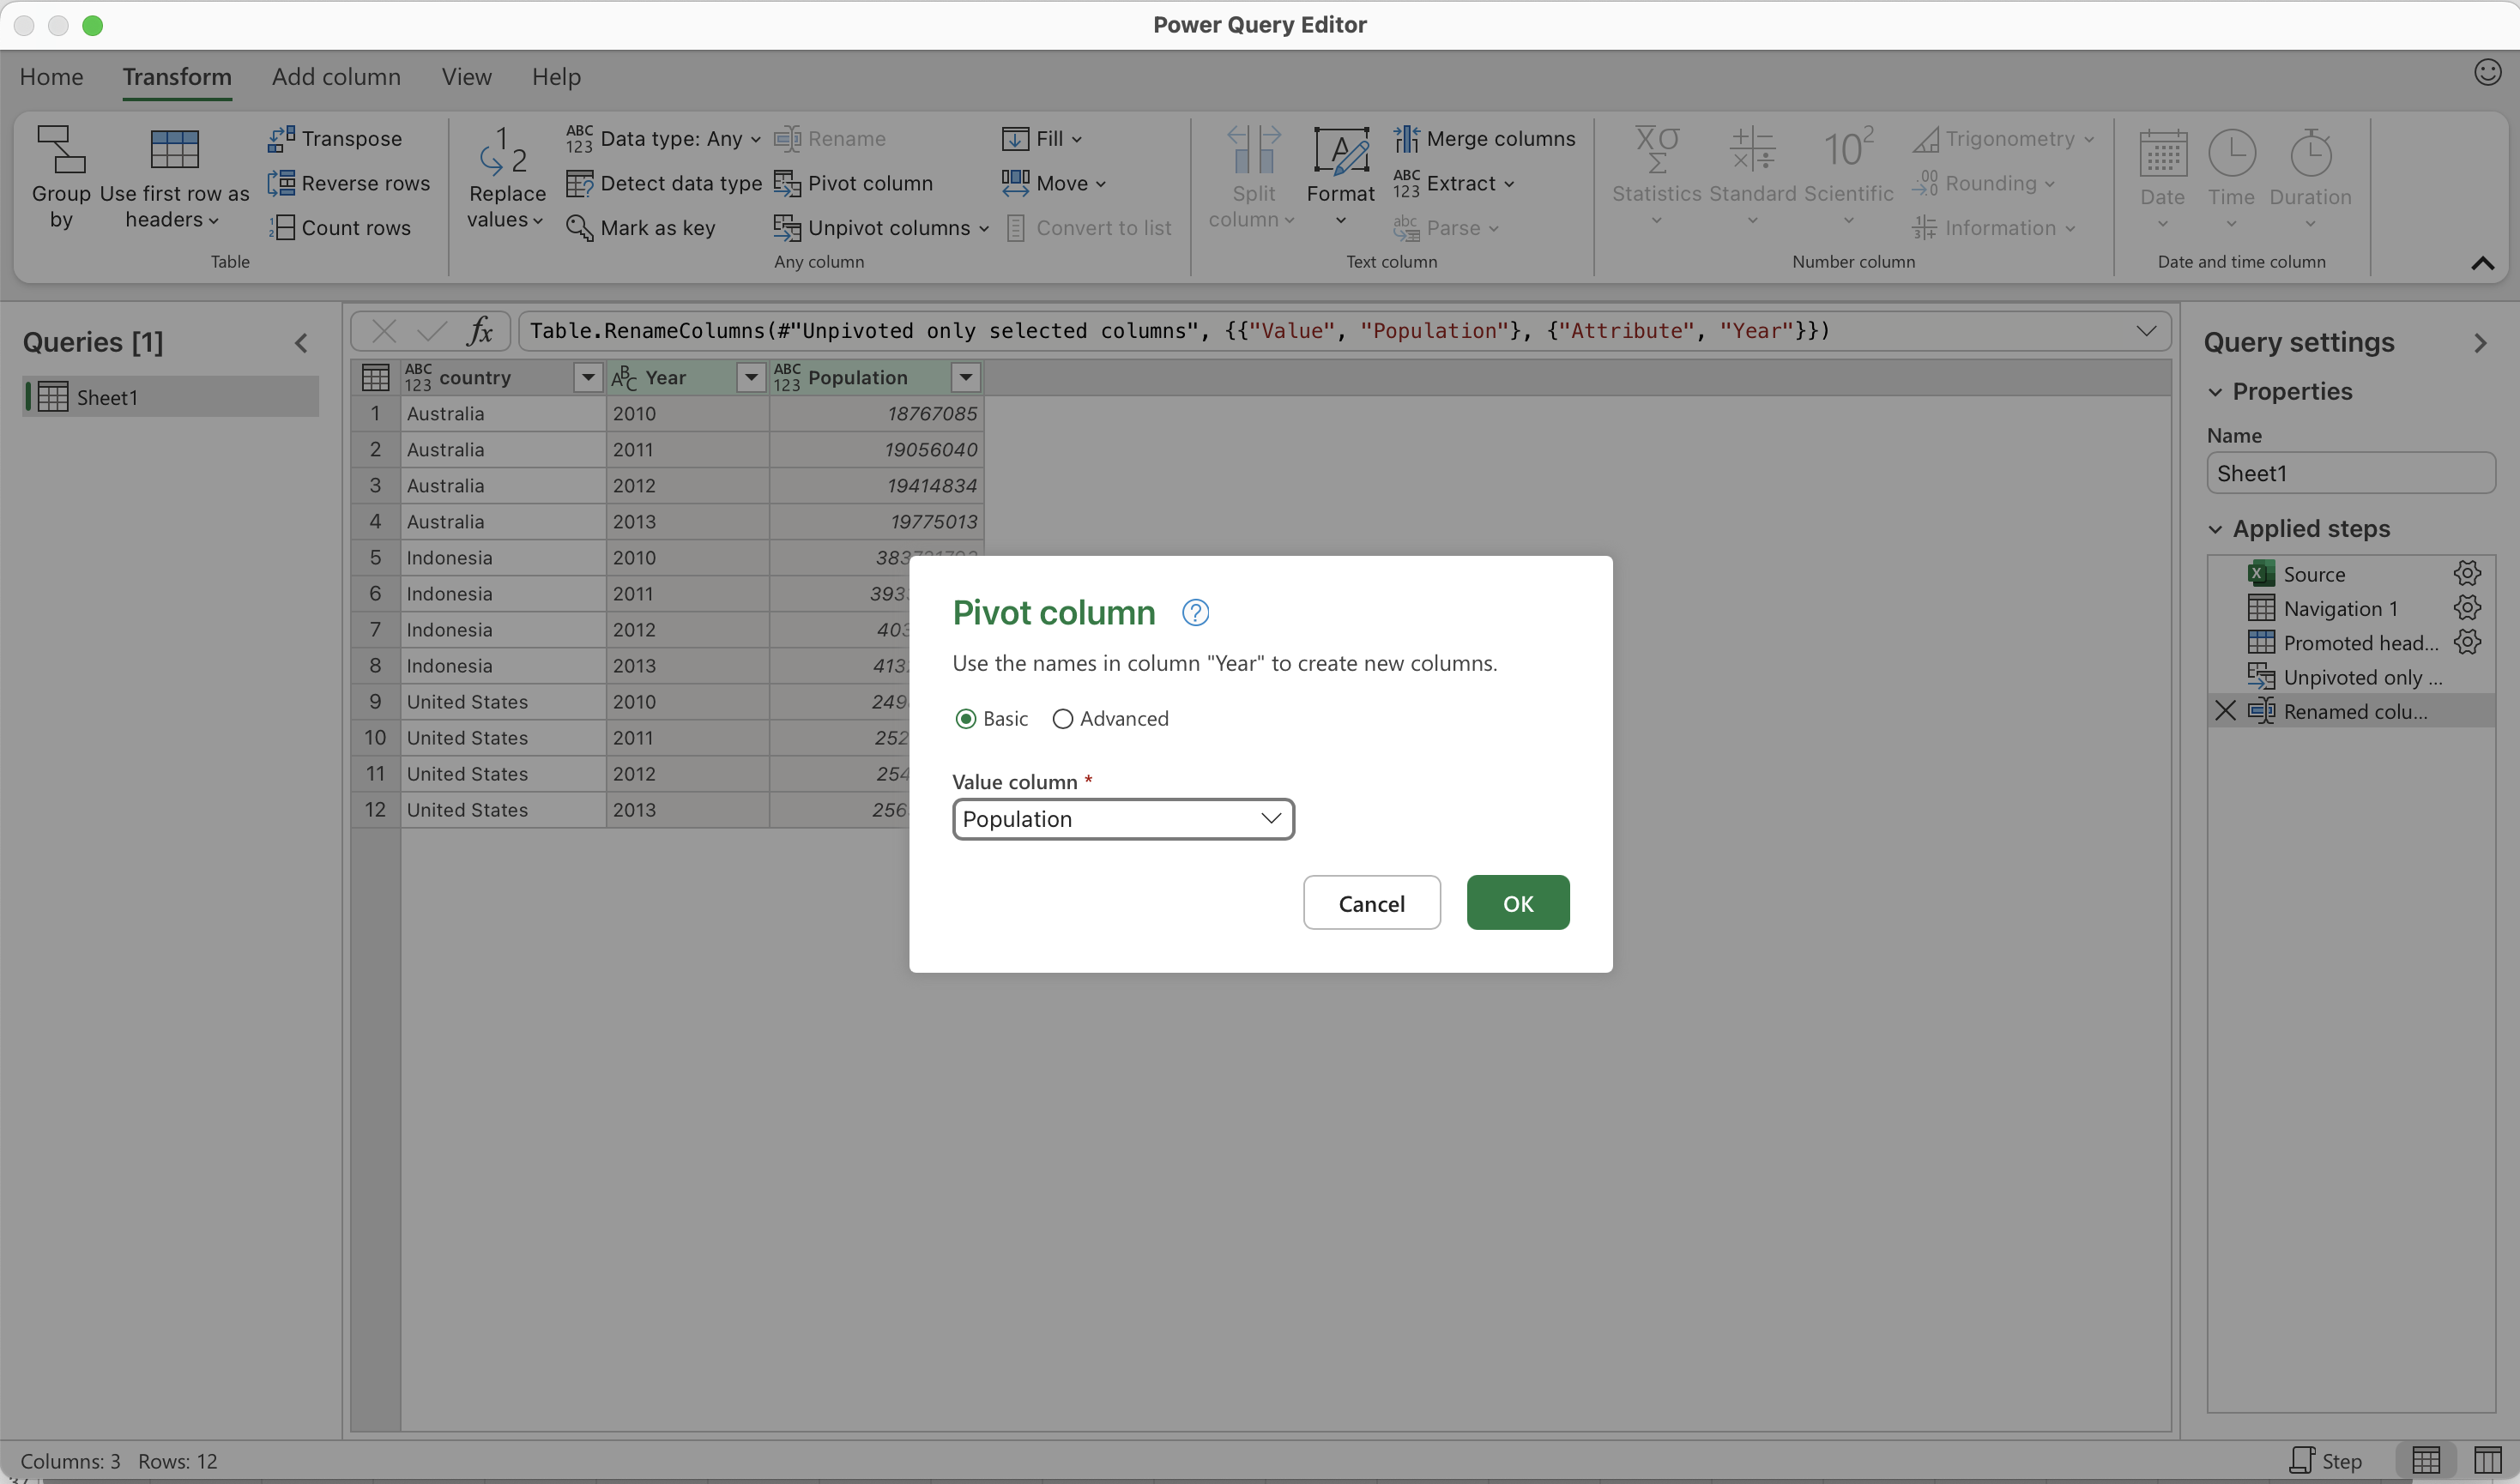Switch to the Add column tab
This screenshot has width=2520, height=1484.
point(336,77)
